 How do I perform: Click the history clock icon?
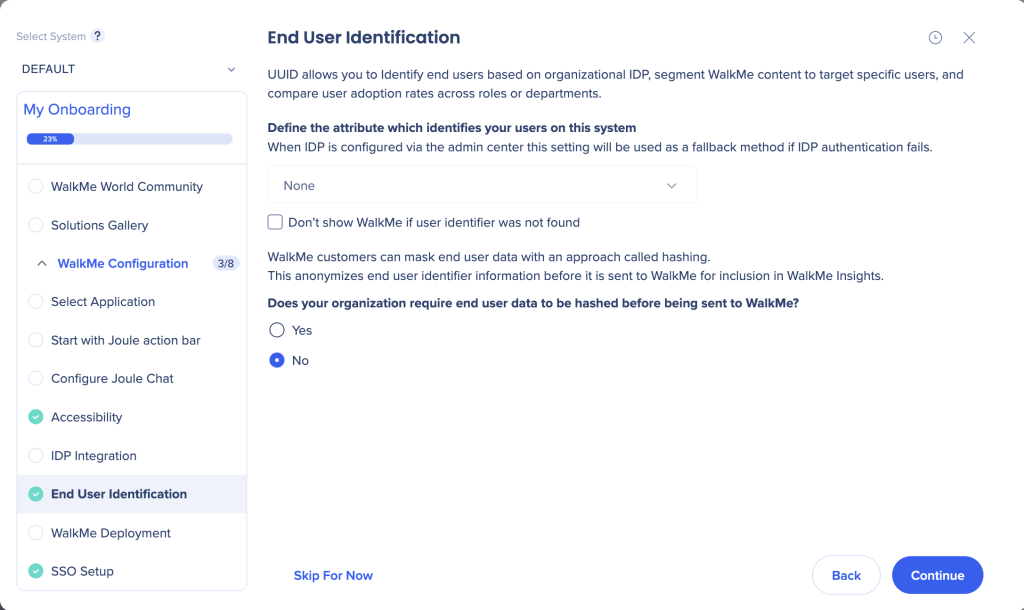pos(935,38)
